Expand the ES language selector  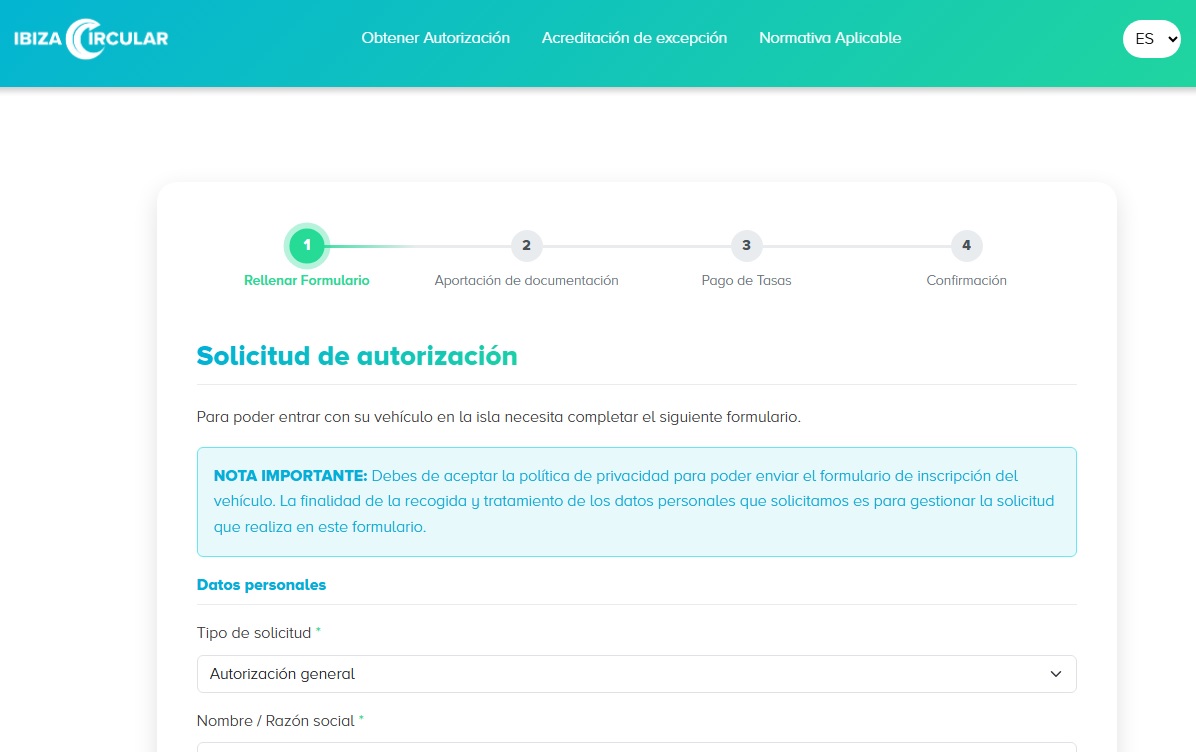1151,39
